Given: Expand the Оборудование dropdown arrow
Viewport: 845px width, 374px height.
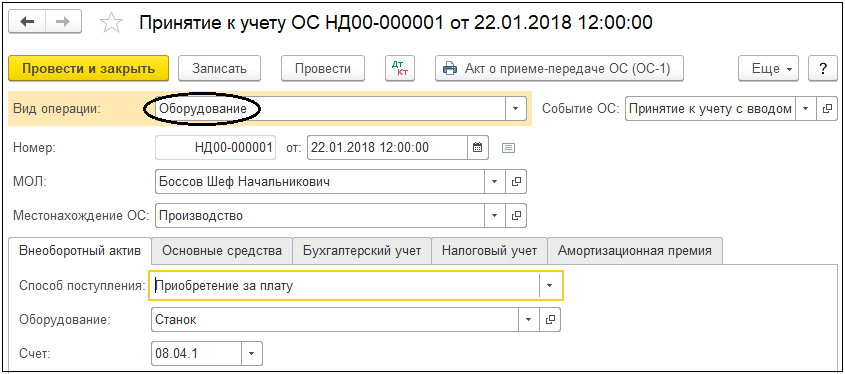Looking at the screenshot, I should (x=529, y=320).
